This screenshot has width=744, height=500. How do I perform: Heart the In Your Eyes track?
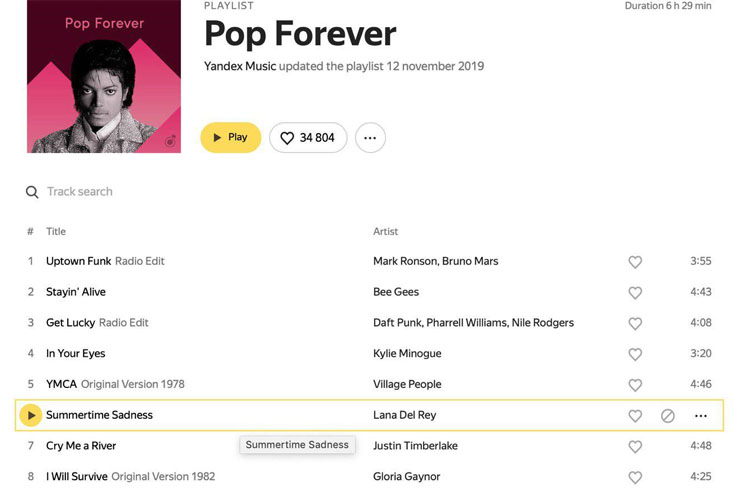[635, 354]
